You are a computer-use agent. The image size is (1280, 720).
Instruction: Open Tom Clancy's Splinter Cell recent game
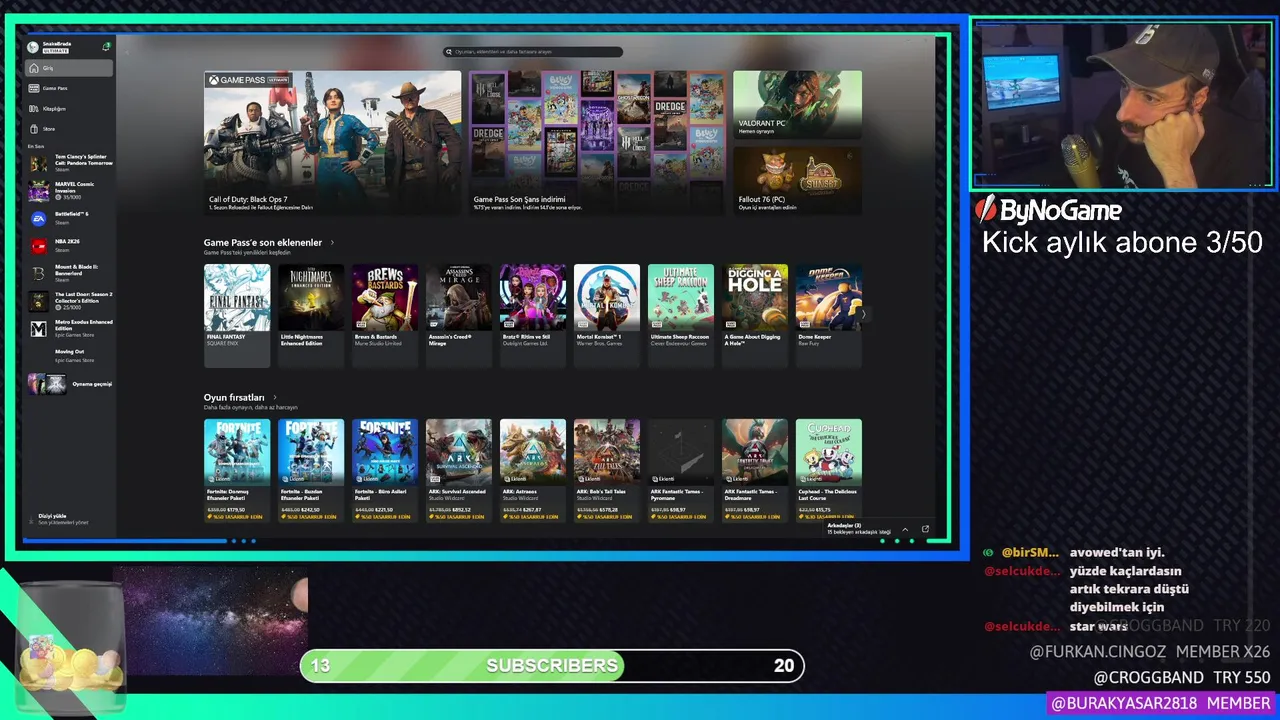coord(70,162)
